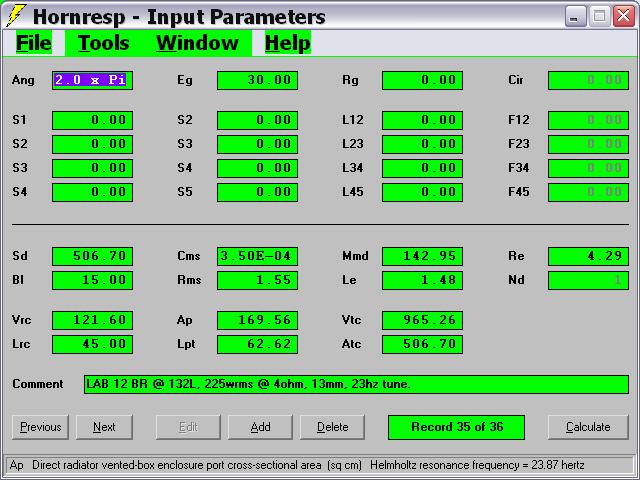The image size is (640, 480).
Task: Select the Le field showing 1.48
Action: click(x=422, y=280)
